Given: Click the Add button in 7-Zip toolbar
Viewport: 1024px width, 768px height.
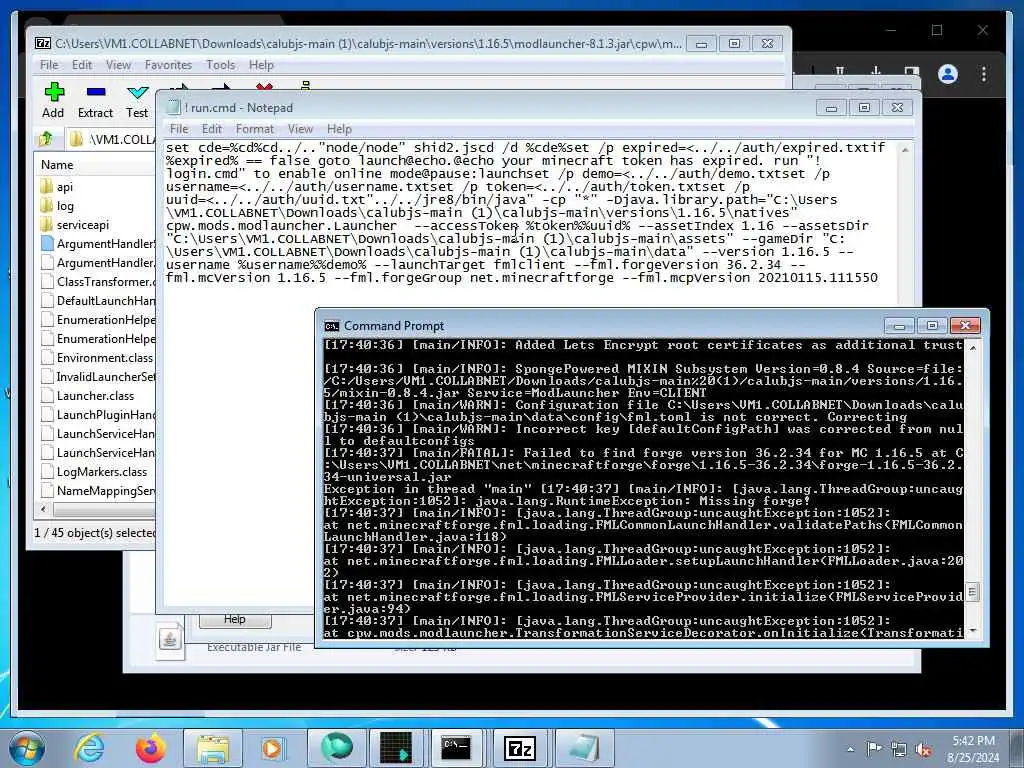Looking at the screenshot, I should click(54, 101).
